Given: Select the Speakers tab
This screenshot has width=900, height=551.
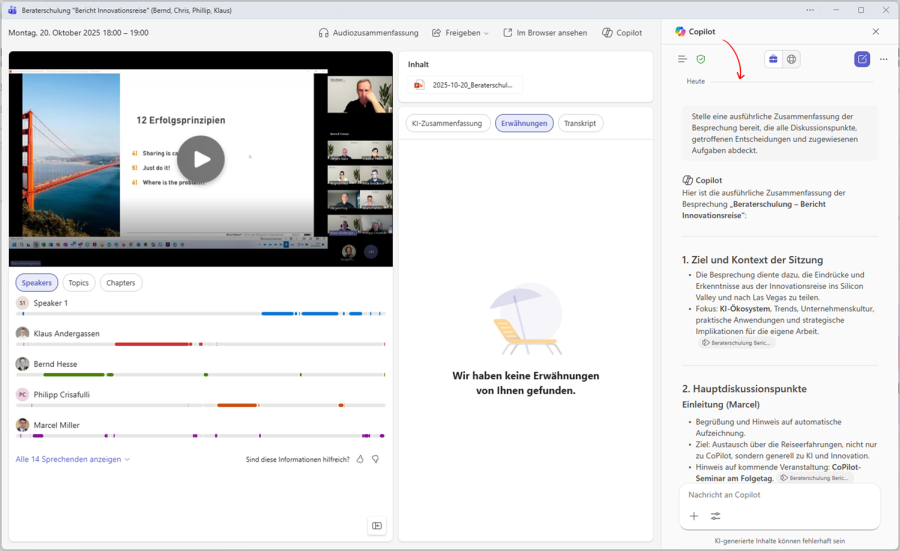Looking at the screenshot, I should click(37, 282).
